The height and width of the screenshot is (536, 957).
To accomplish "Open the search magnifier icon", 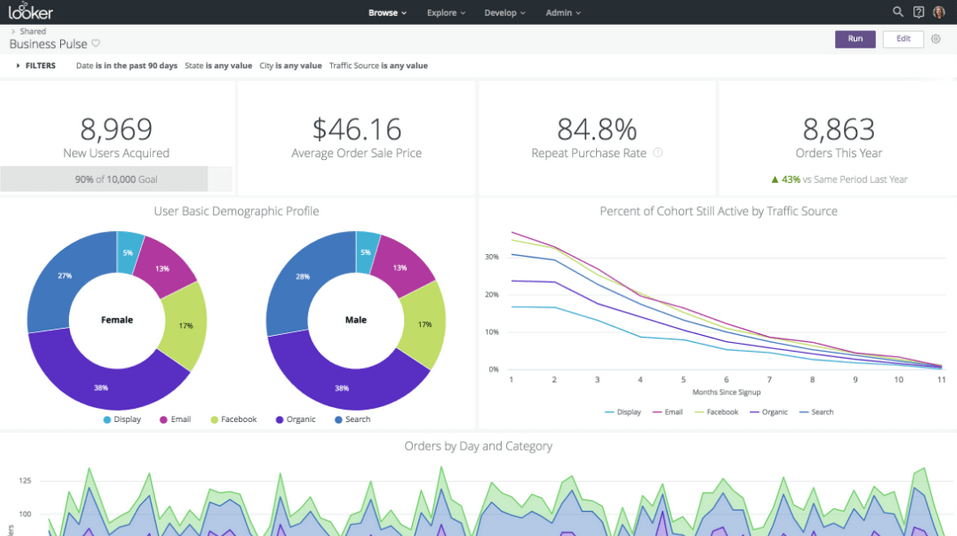I will pos(898,12).
